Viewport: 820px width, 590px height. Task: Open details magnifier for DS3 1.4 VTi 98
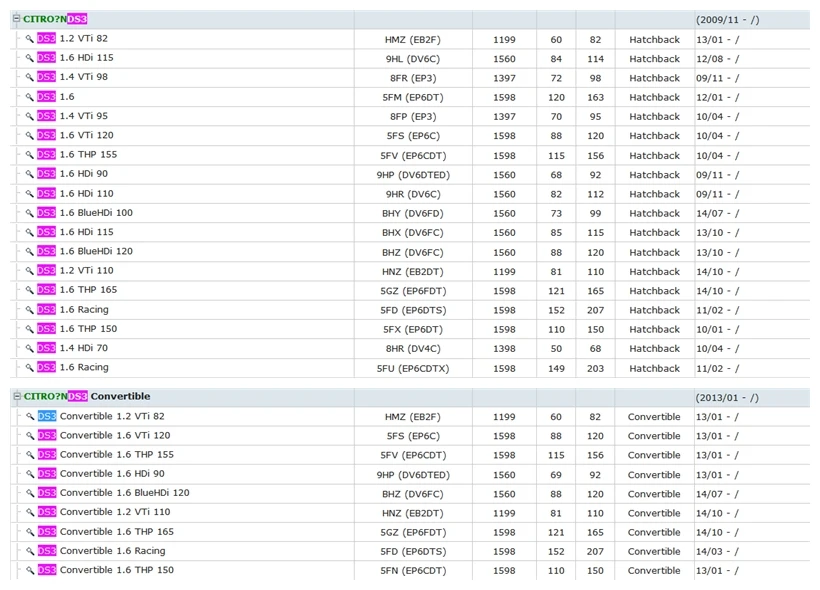[30, 77]
